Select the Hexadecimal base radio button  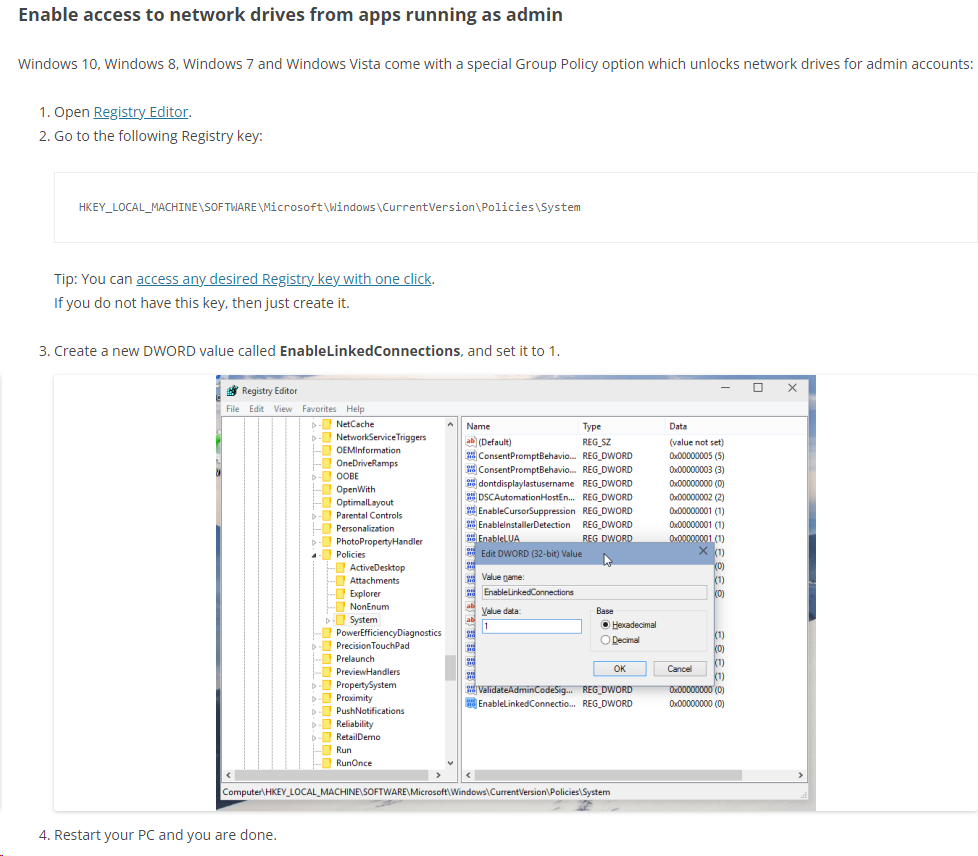coord(605,625)
